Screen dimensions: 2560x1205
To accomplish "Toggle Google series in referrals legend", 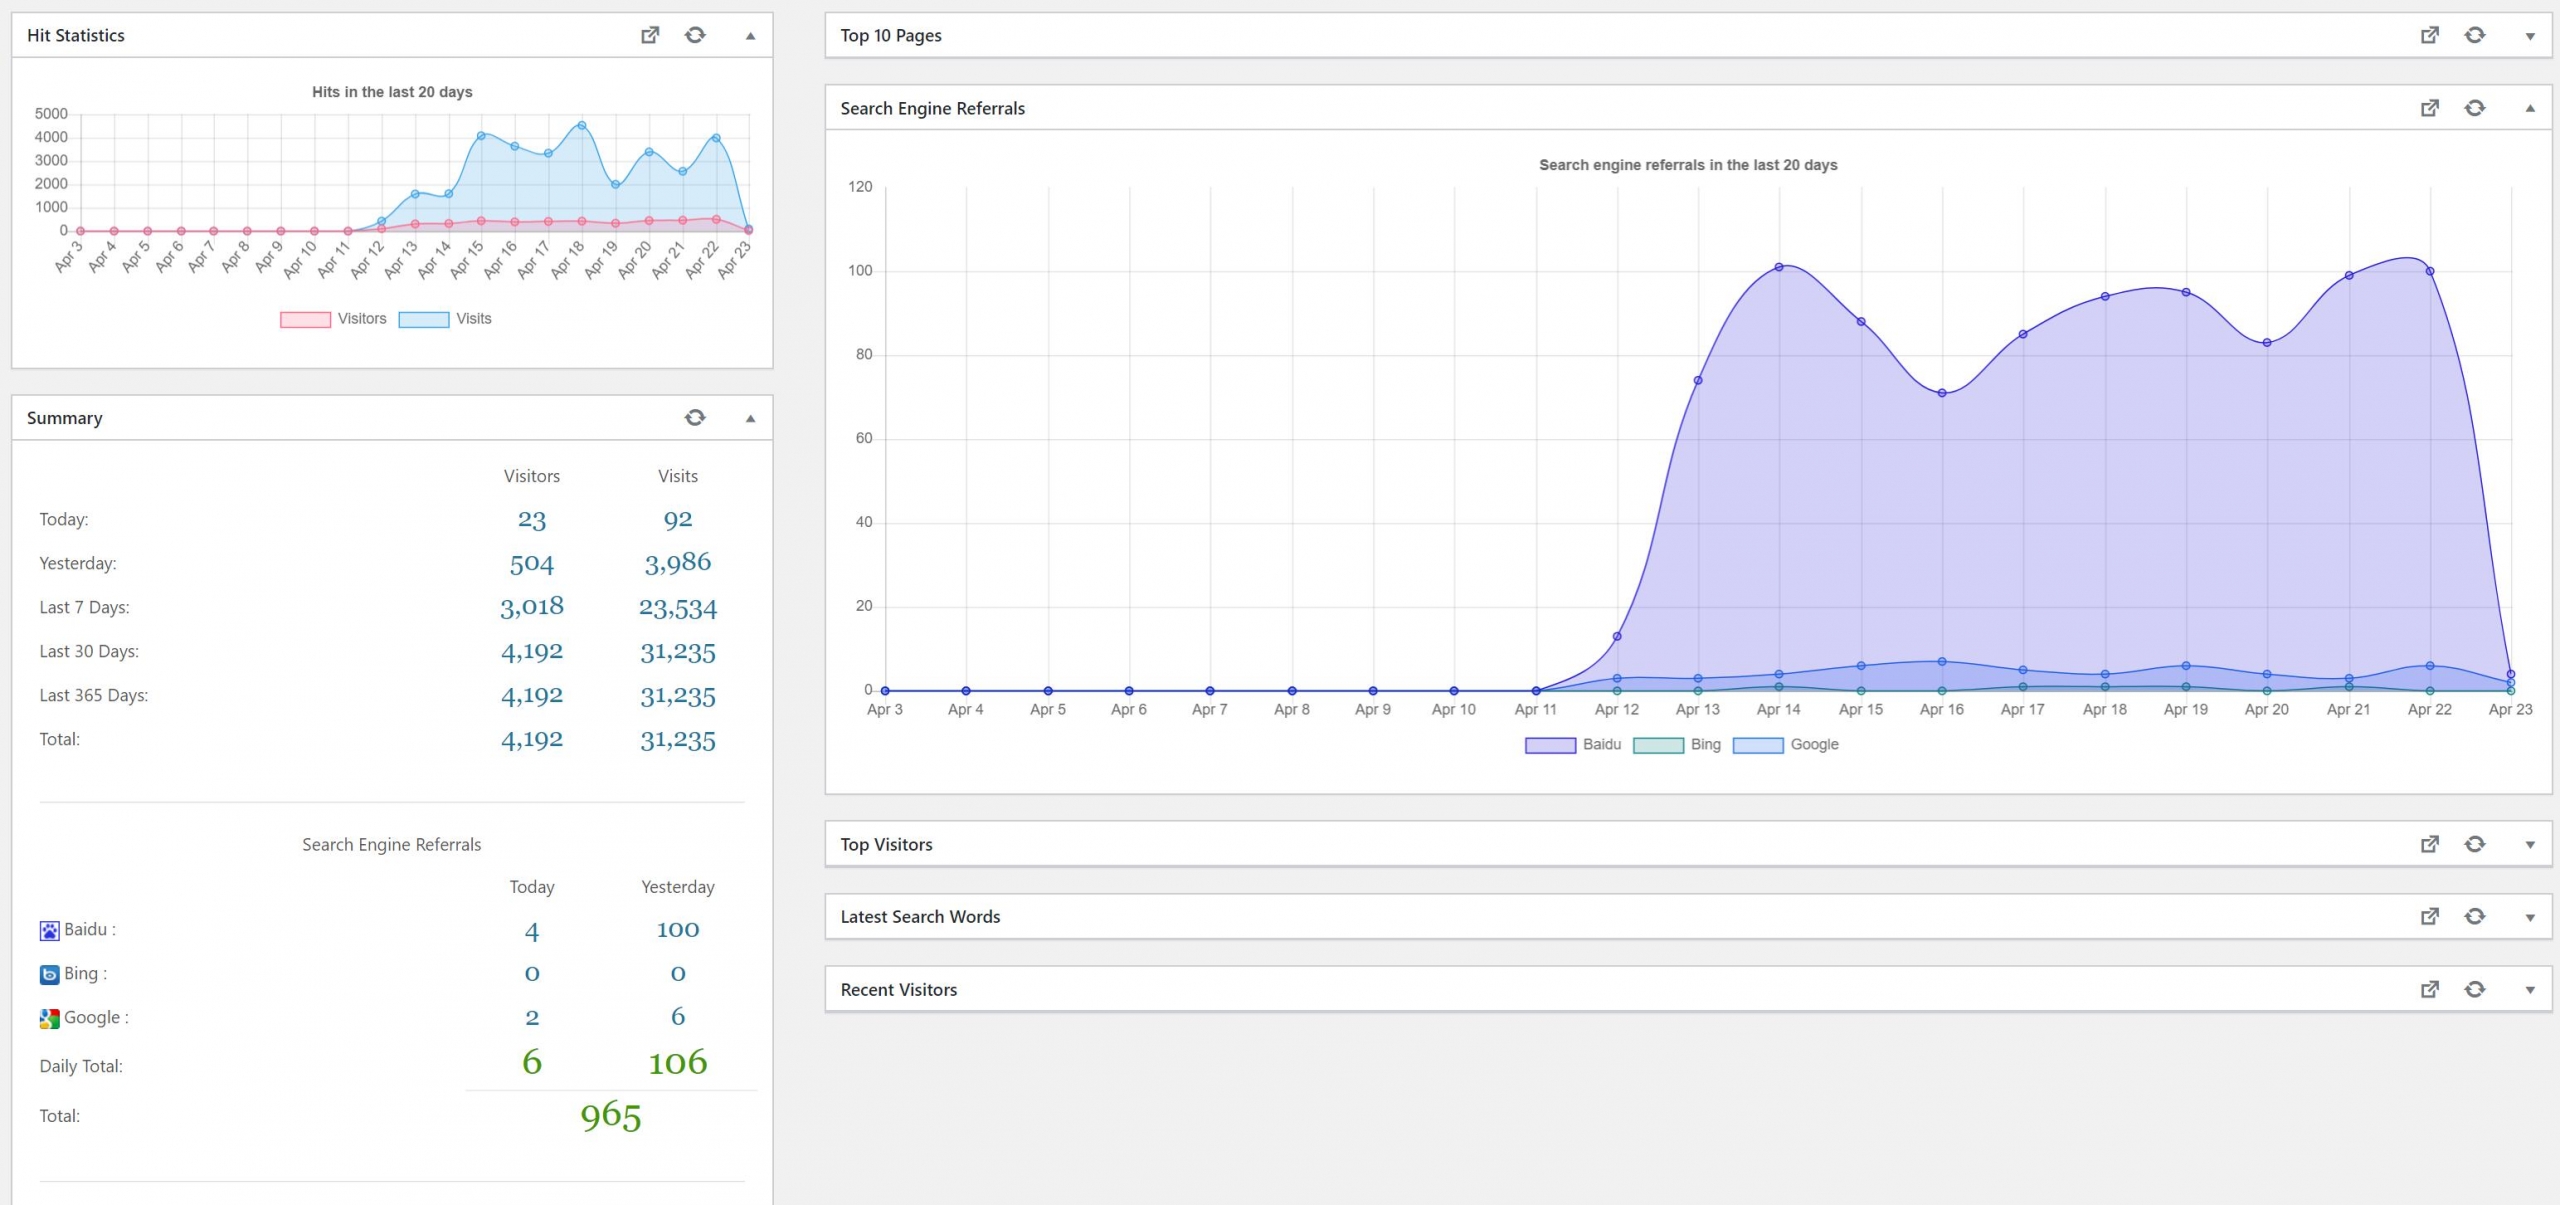I will [1785, 745].
